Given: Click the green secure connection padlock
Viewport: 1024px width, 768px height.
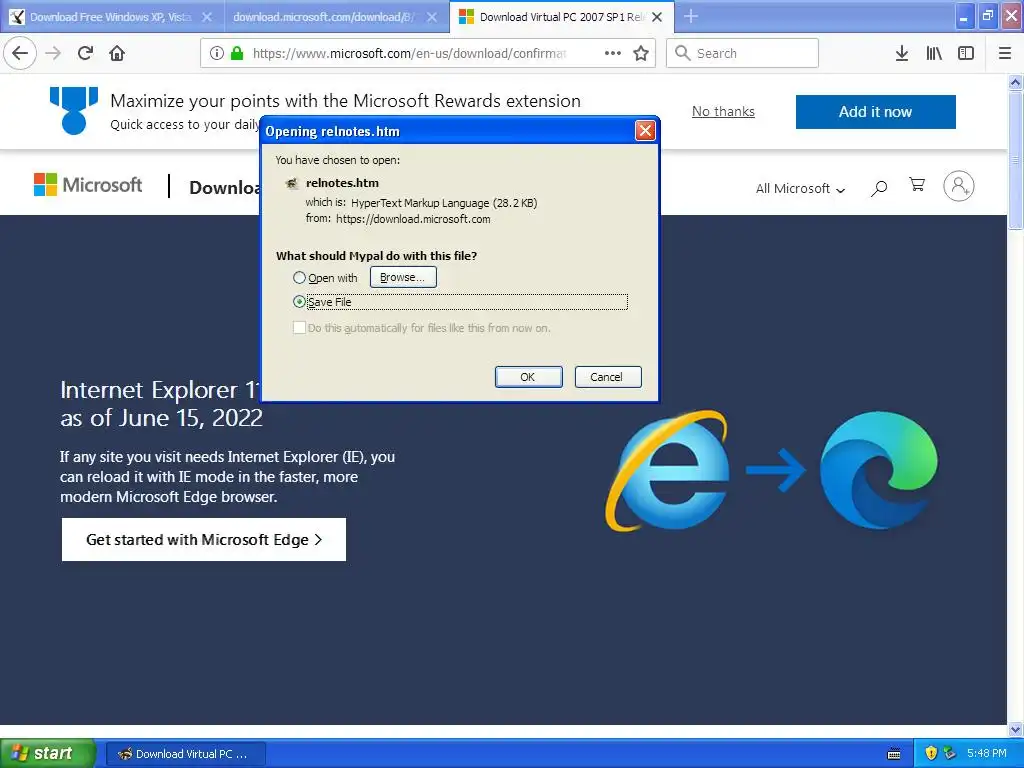Looking at the screenshot, I should [x=237, y=53].
